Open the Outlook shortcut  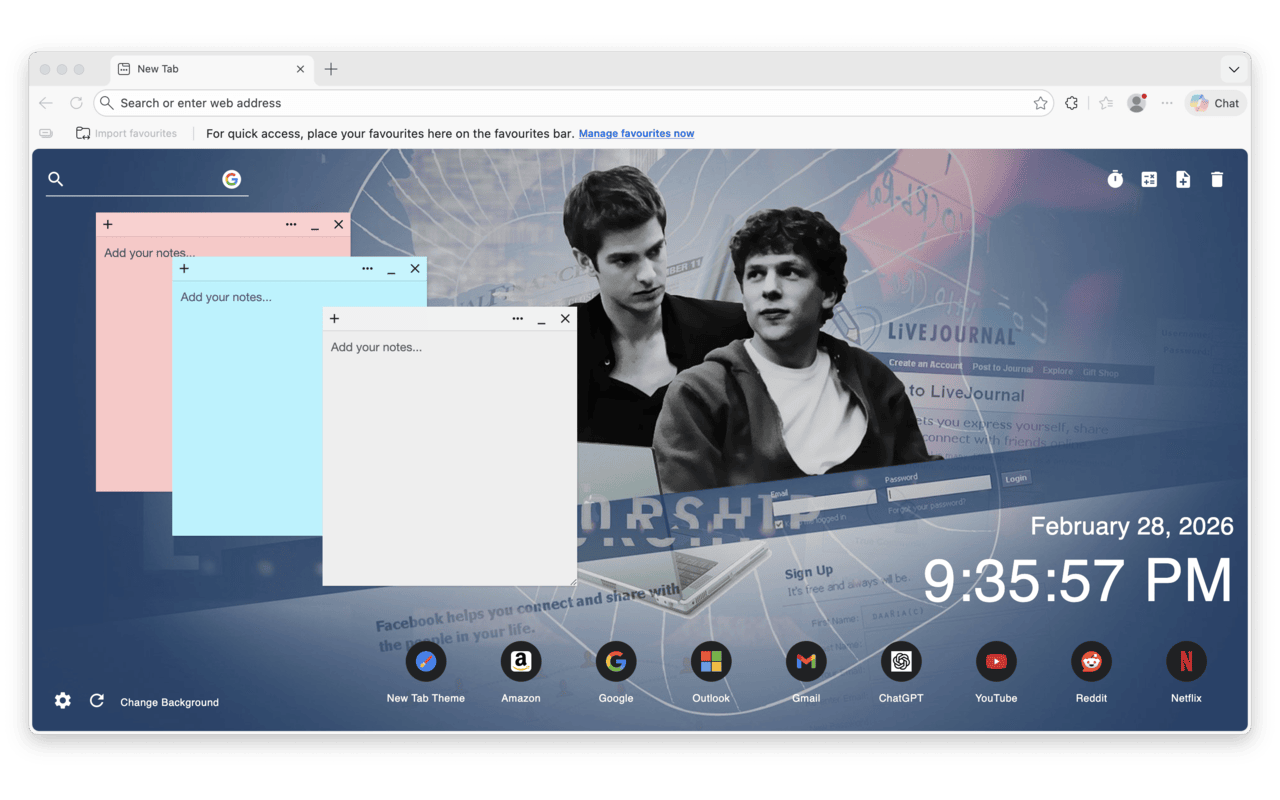pos(711,661)
